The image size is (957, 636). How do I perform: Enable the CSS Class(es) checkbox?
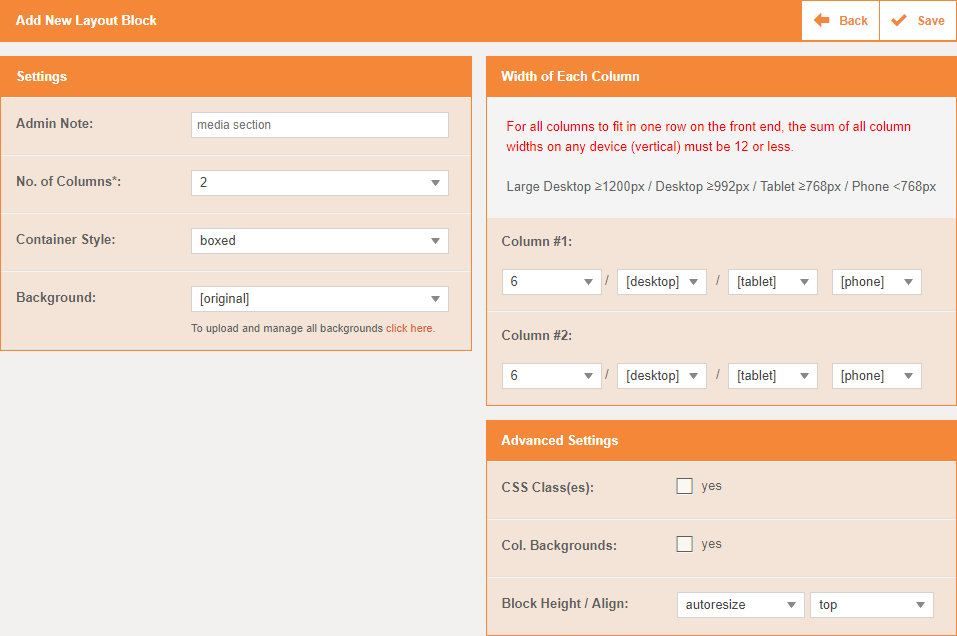tap(685, 486)
